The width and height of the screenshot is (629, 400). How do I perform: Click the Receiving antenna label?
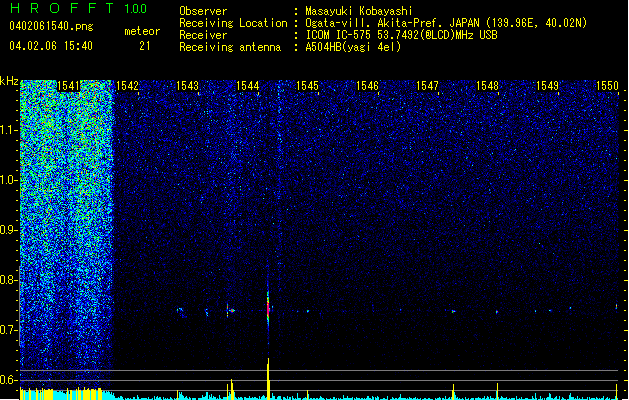[230, 47]
